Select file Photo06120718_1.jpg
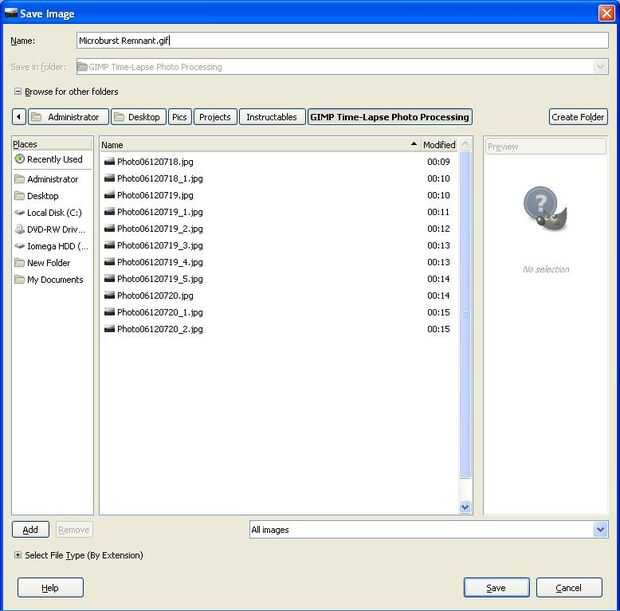The width and height of the screenshot is (620, 611). point(279,179)
